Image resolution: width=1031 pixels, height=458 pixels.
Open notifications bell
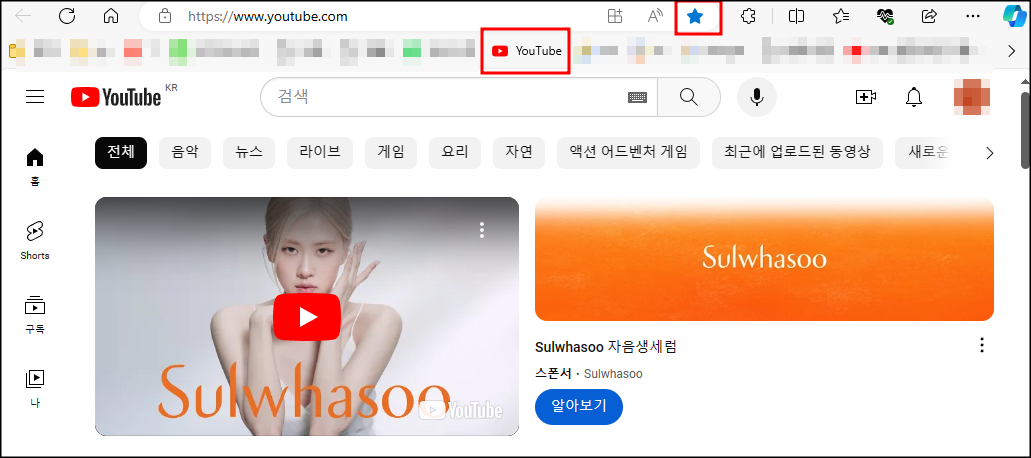tap(914, 97)
